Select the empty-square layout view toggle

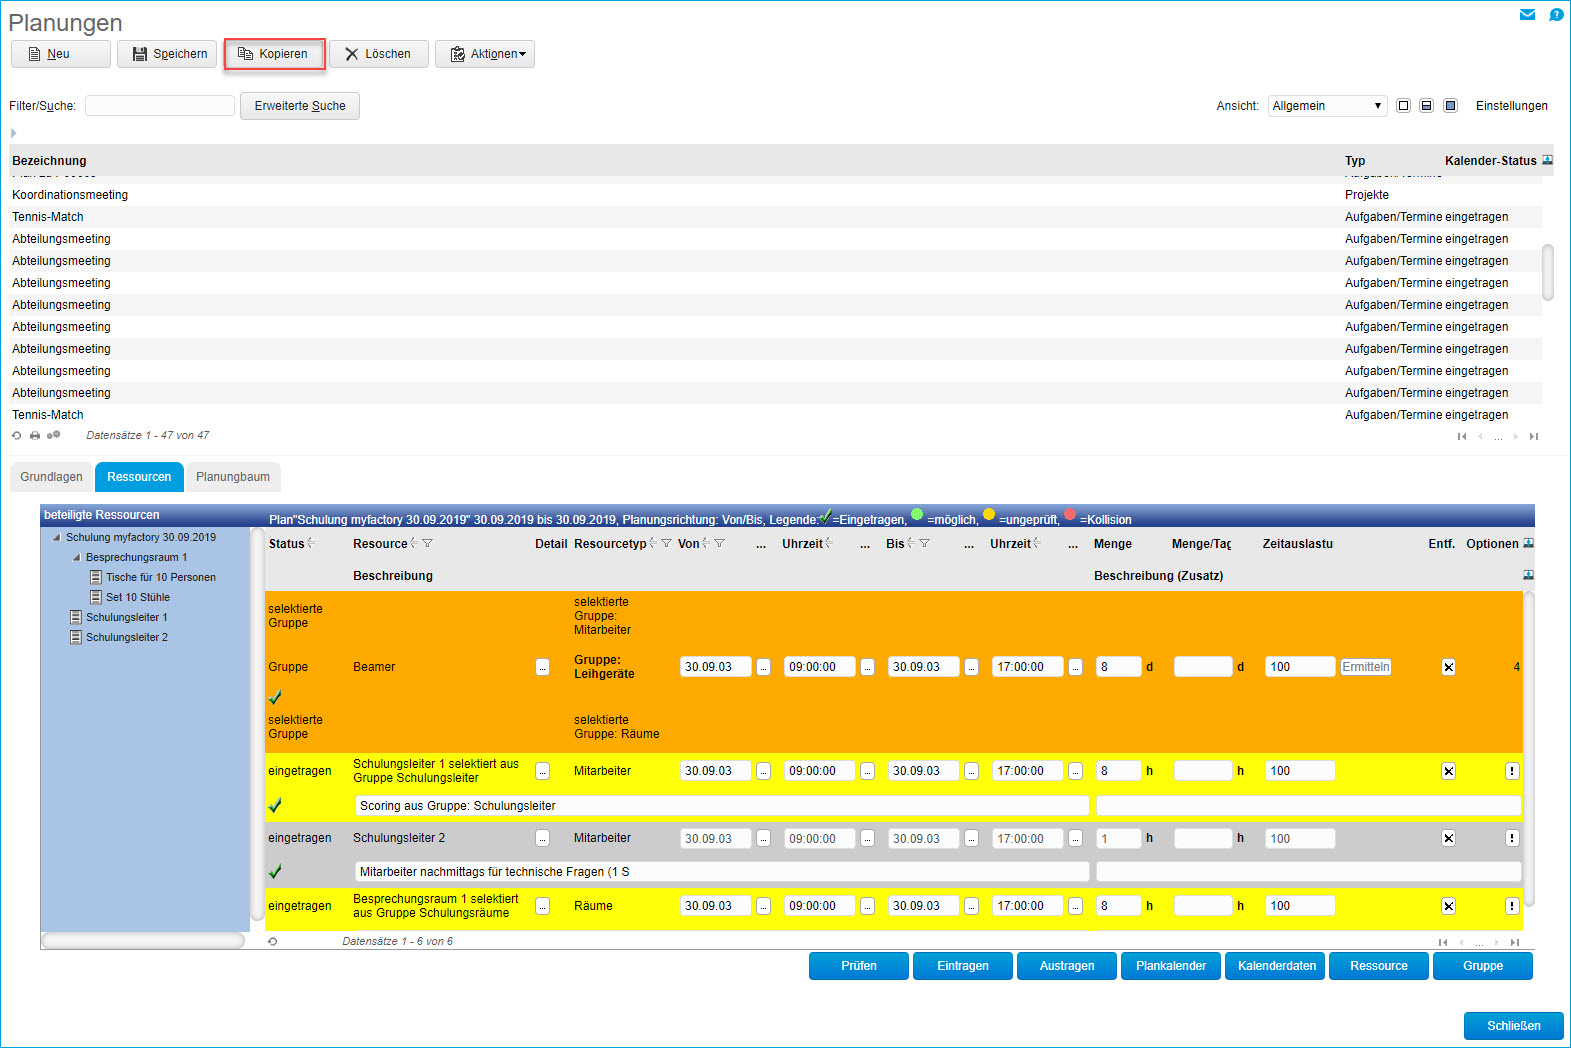(1403, 106)
